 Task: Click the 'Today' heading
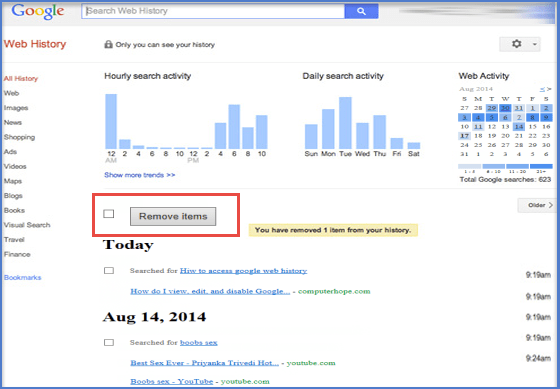128,245
